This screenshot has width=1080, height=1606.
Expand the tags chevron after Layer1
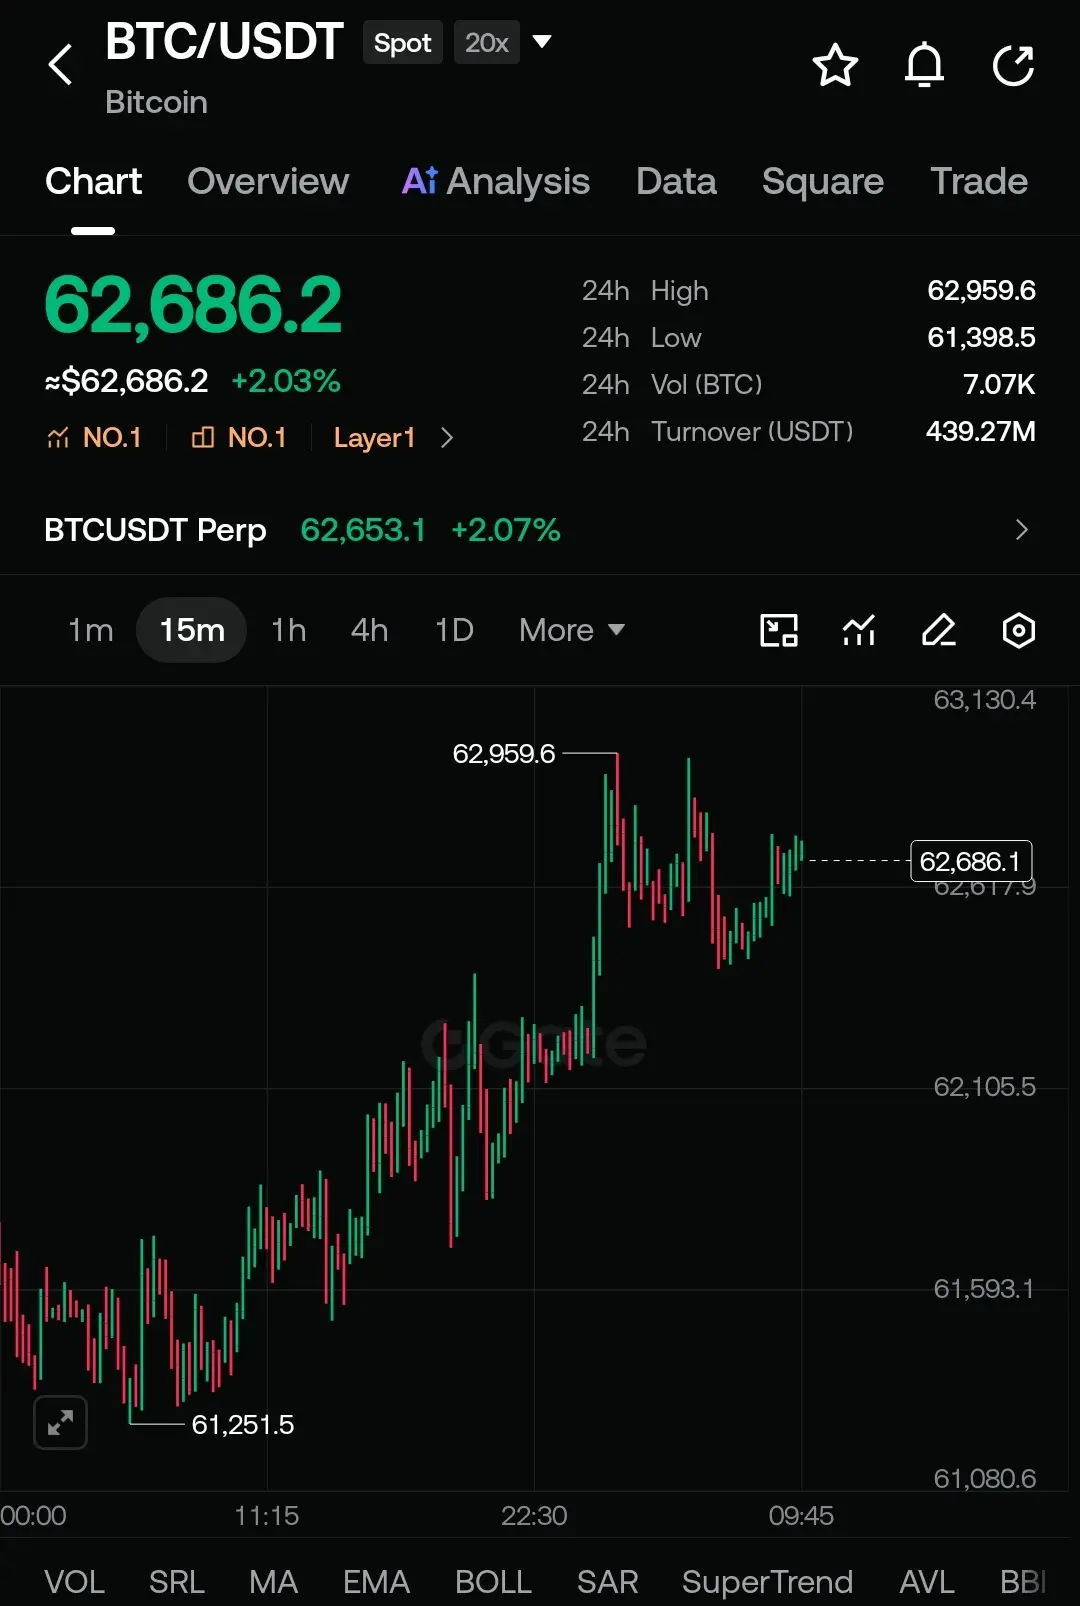tap(447, 438)
